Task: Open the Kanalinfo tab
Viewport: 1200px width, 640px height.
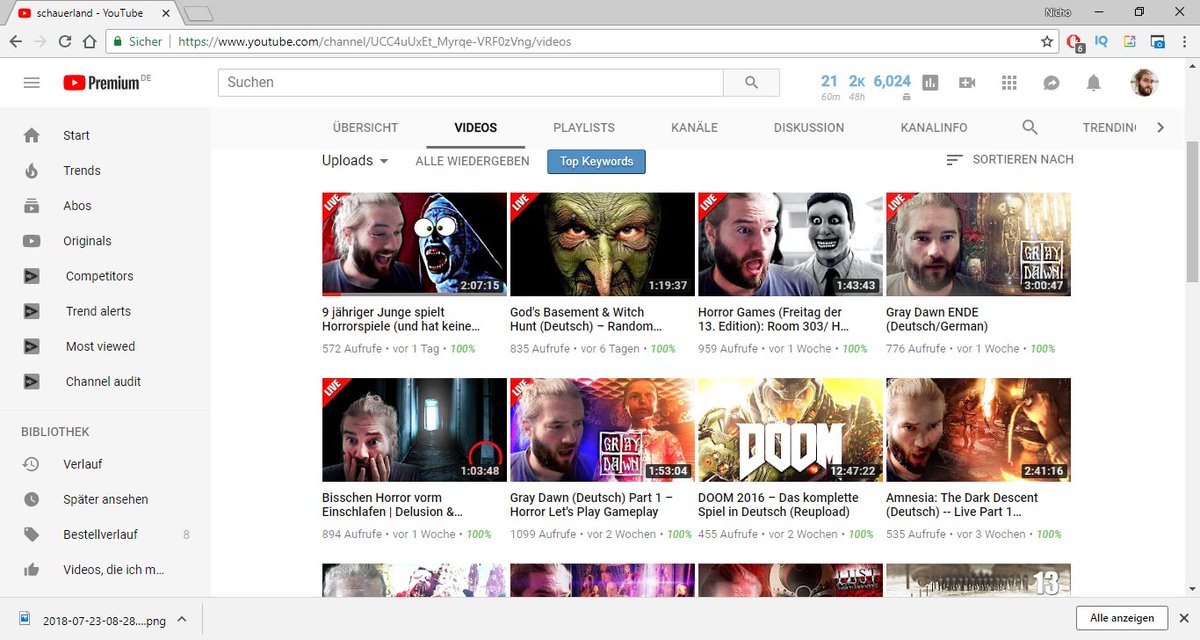Action: point(934,128)
